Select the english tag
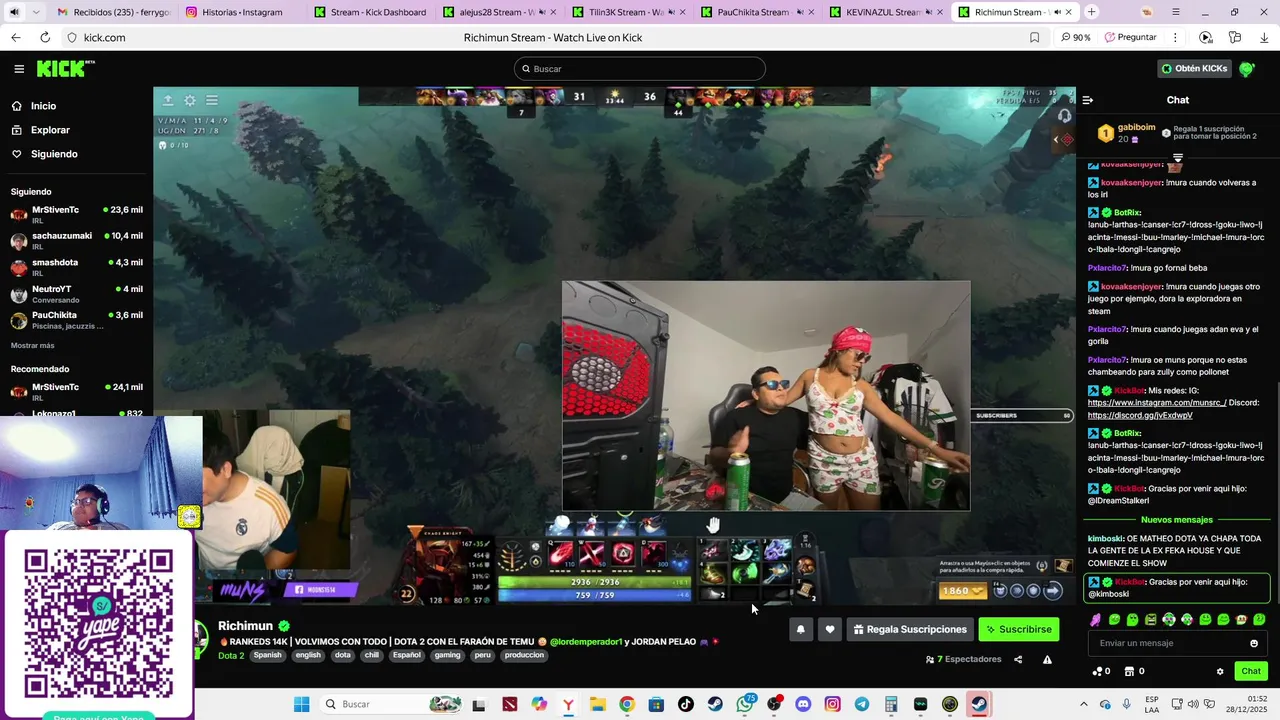Screen dimensions: 1280x720 coord(308,656)
